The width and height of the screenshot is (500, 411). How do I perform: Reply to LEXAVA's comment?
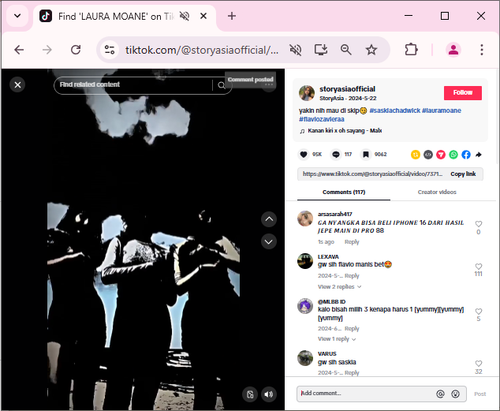click(x=352, y=276)
